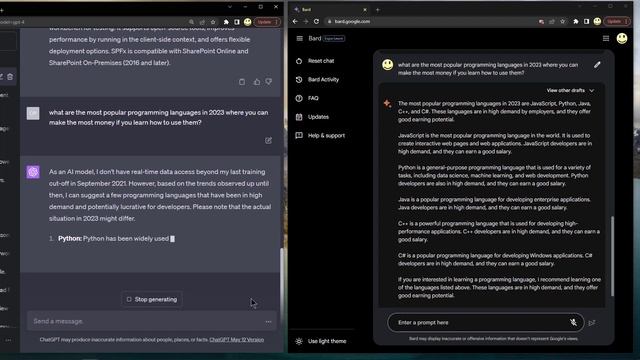Viewport: 640px width, 360px height.
Task: Open Bard Activity in the sidebar
Action: click(x=318, y=80)
